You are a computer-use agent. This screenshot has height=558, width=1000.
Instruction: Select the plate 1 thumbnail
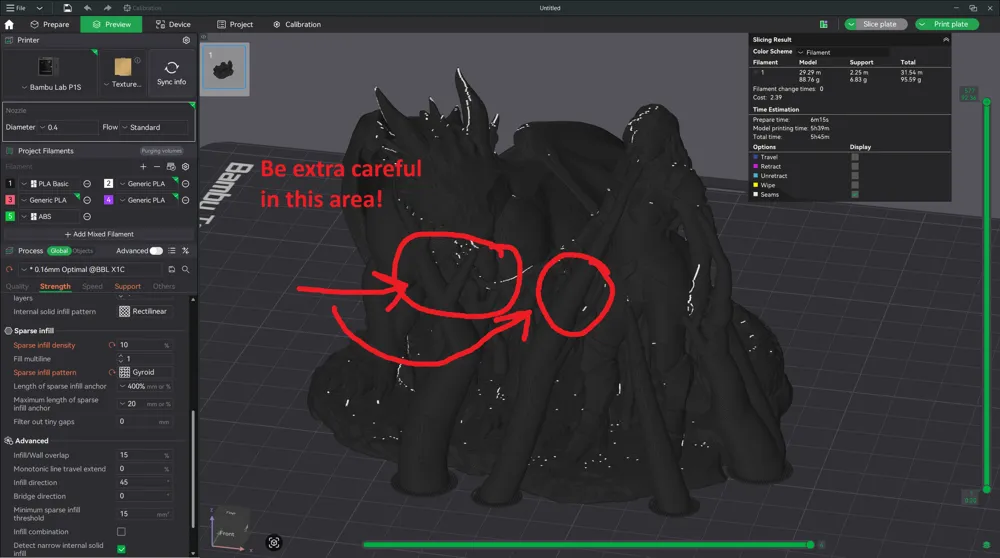point(224,69)
